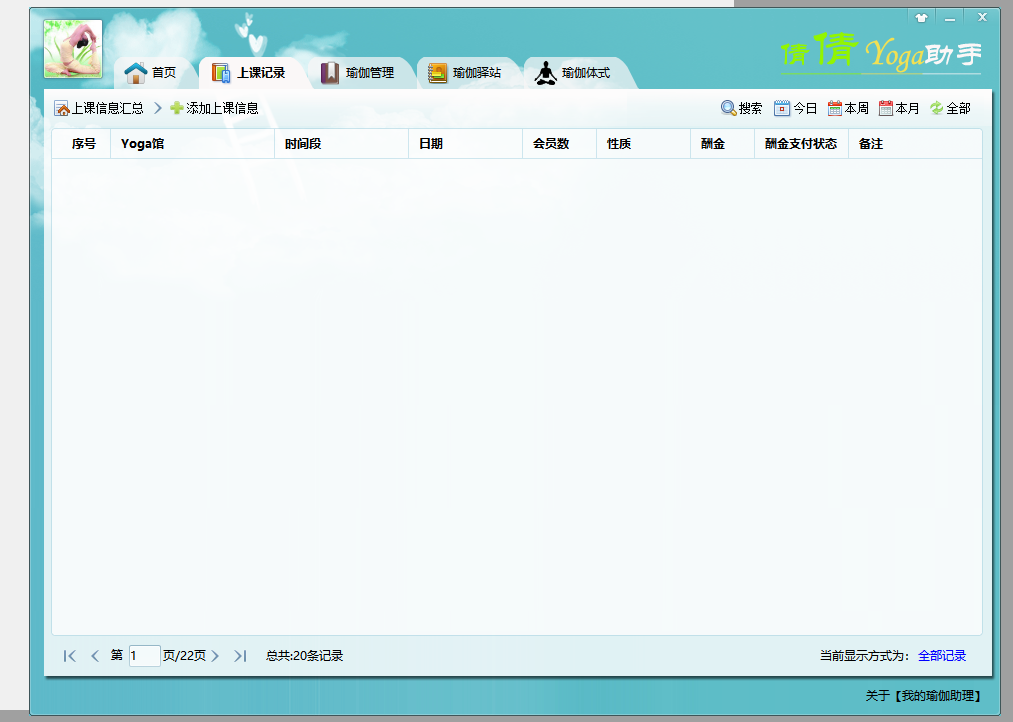
Task: Click the yoga pose avatar thumbnail
Action: point(73,50)
